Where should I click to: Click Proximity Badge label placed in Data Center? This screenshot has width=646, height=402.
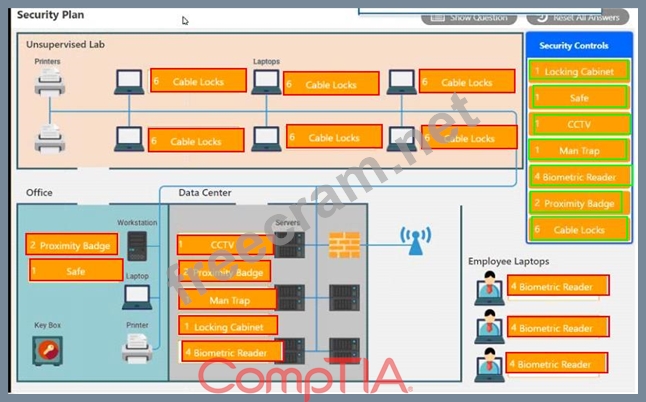[225, 271]
